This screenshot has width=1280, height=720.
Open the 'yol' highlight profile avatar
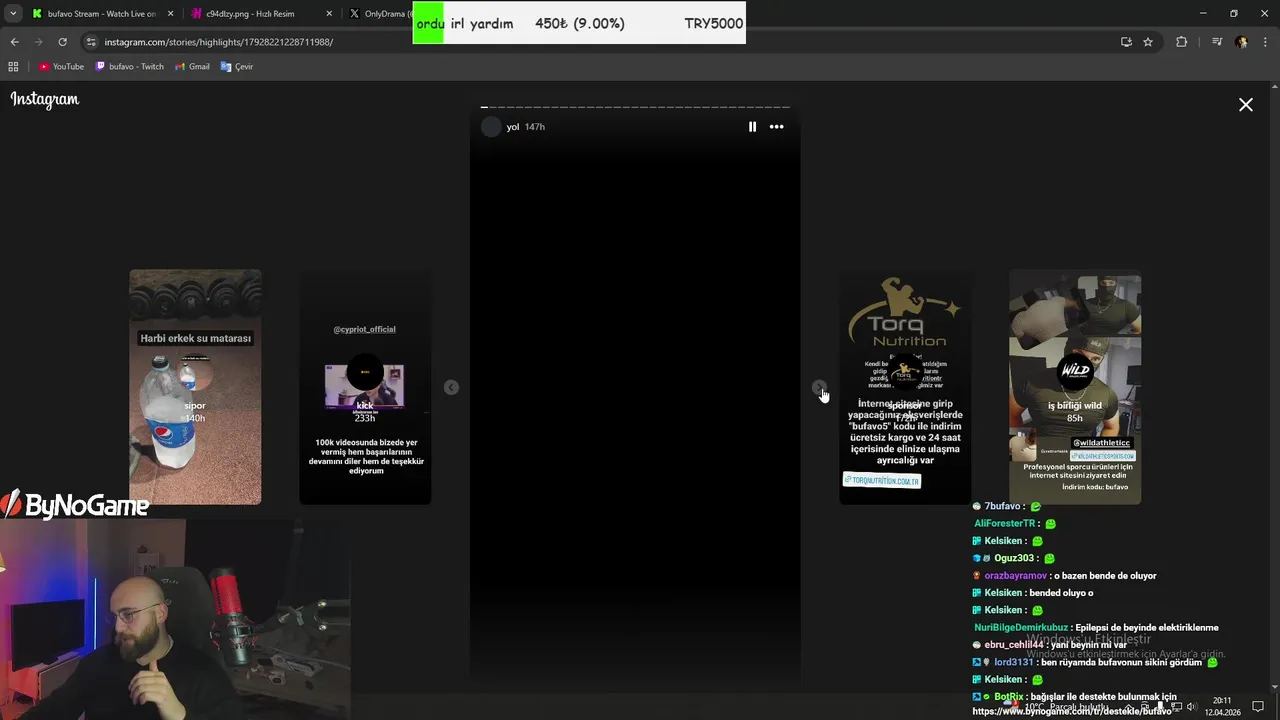tap(490, 127)
